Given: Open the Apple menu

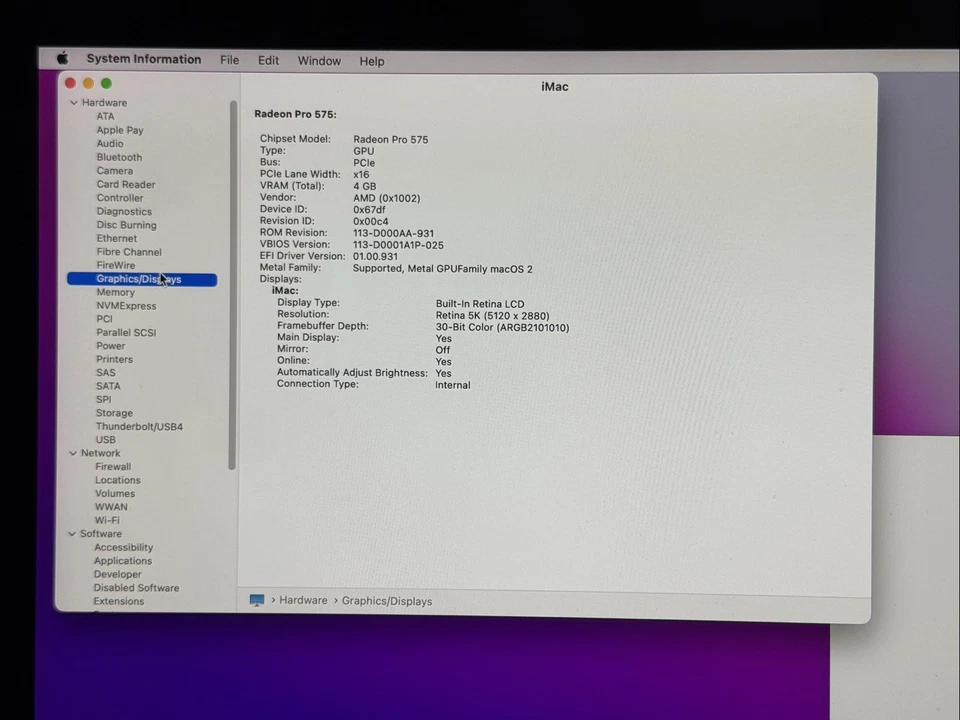Looking at the screenshot, I should 62,58.
